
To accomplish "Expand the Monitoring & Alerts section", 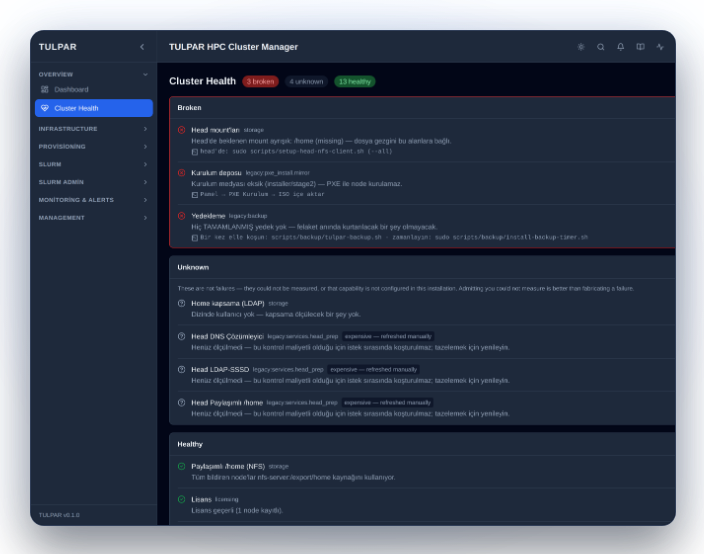I will [x=93, y=200].
